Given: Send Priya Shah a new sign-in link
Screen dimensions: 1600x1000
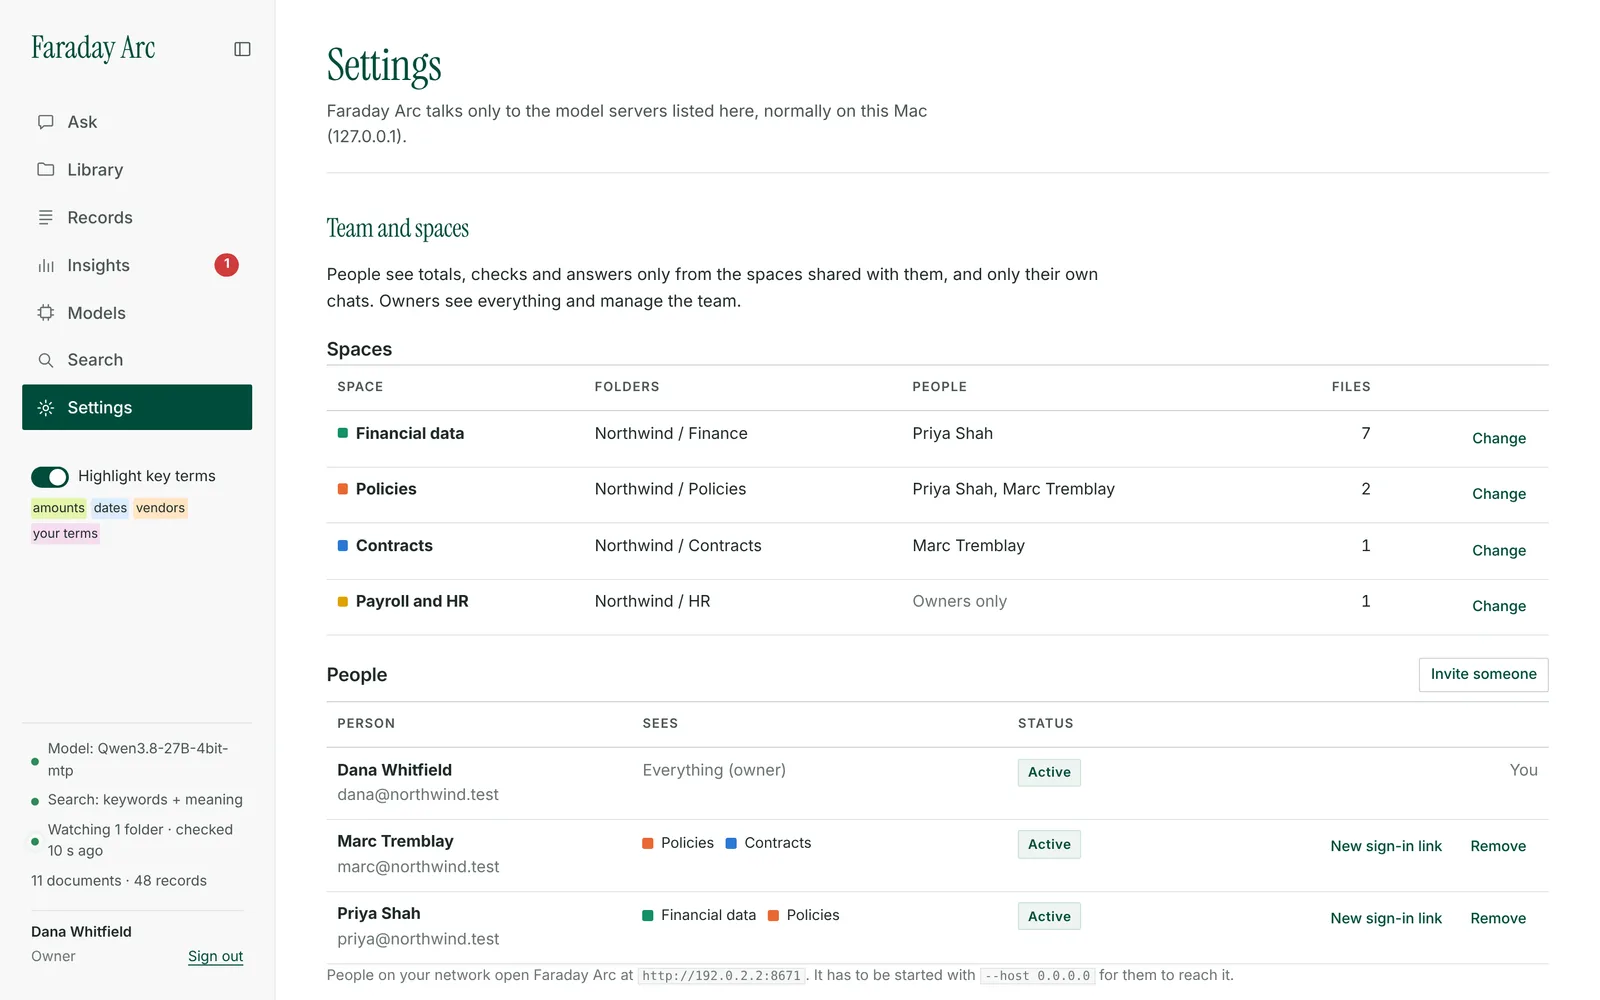Looking at the screenshot, I should click(x=1386, y=918).
